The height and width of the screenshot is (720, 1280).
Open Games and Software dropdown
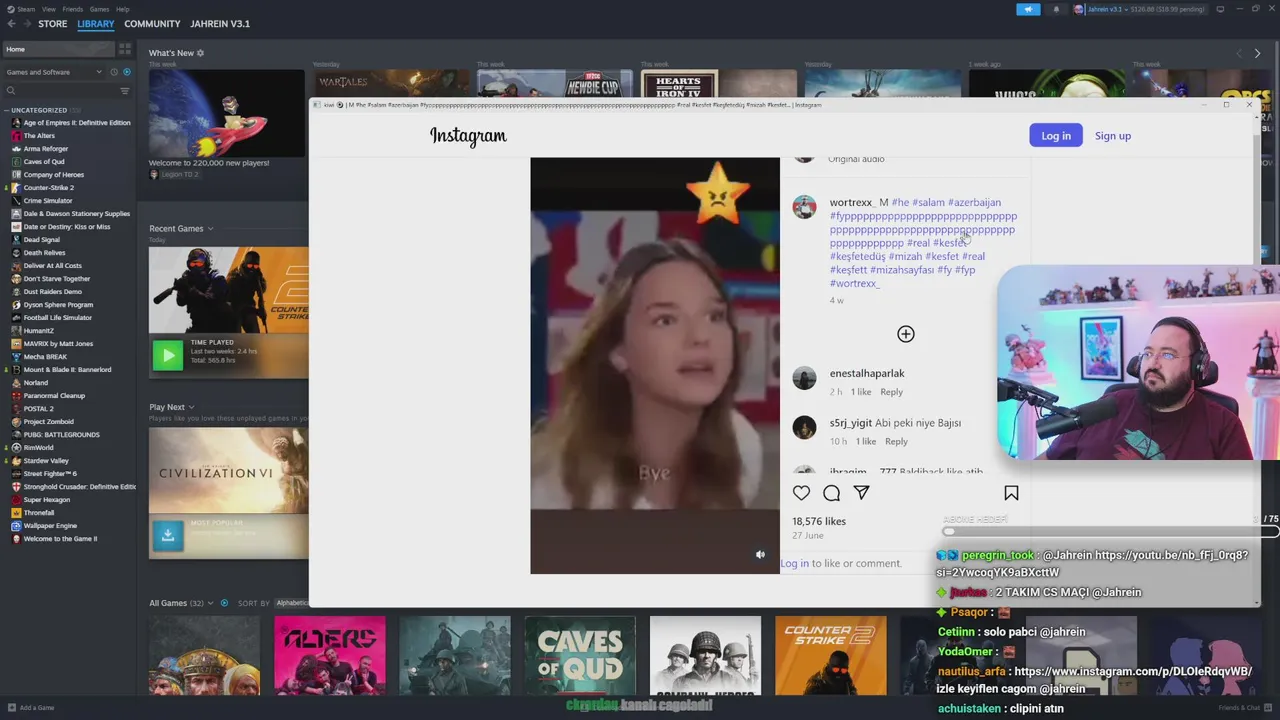[54, 72]
